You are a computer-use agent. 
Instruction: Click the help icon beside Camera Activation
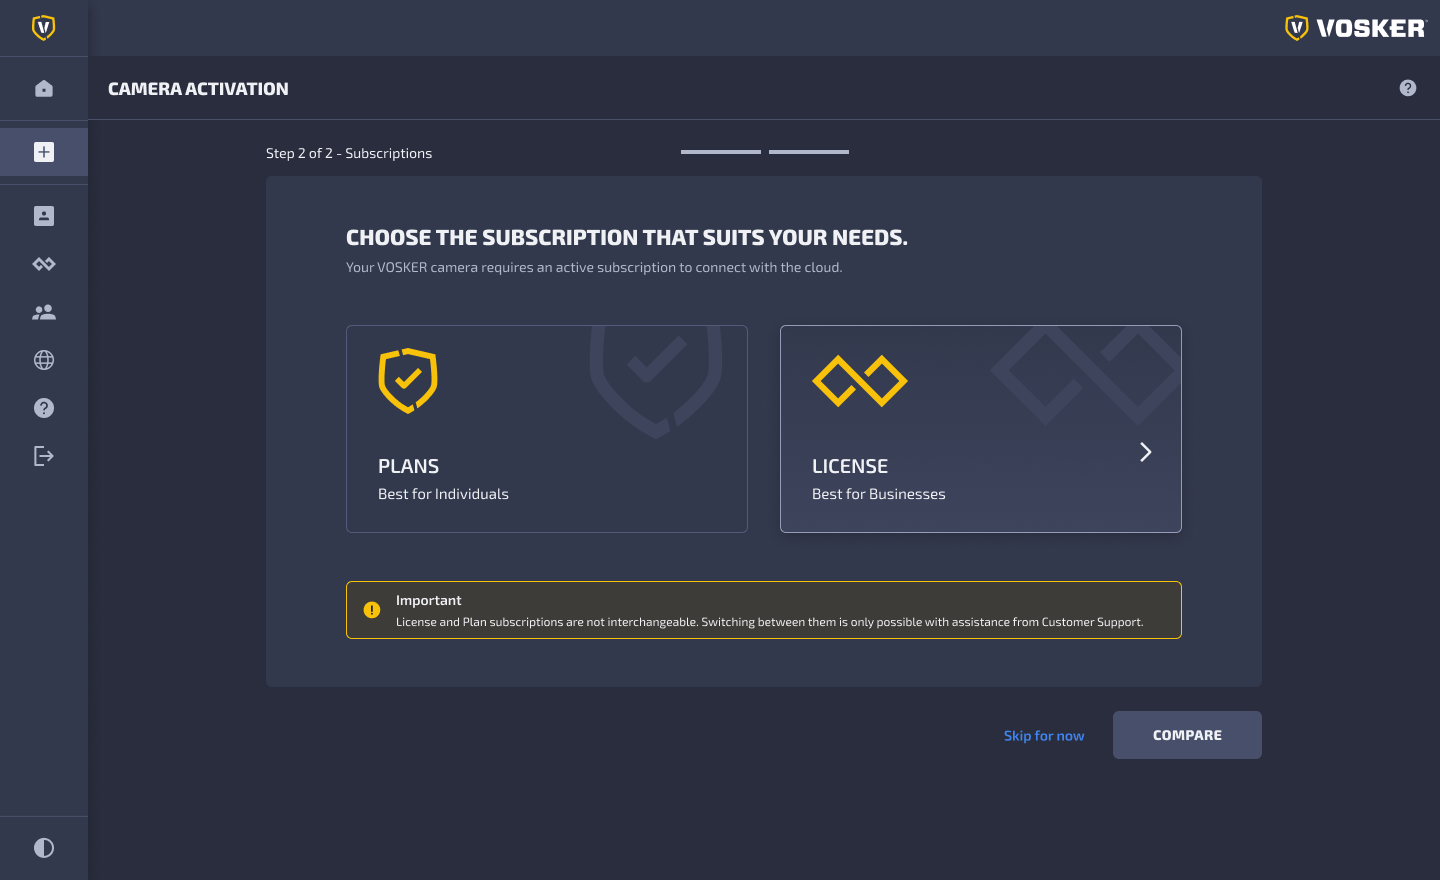[x=1408, y=88]
